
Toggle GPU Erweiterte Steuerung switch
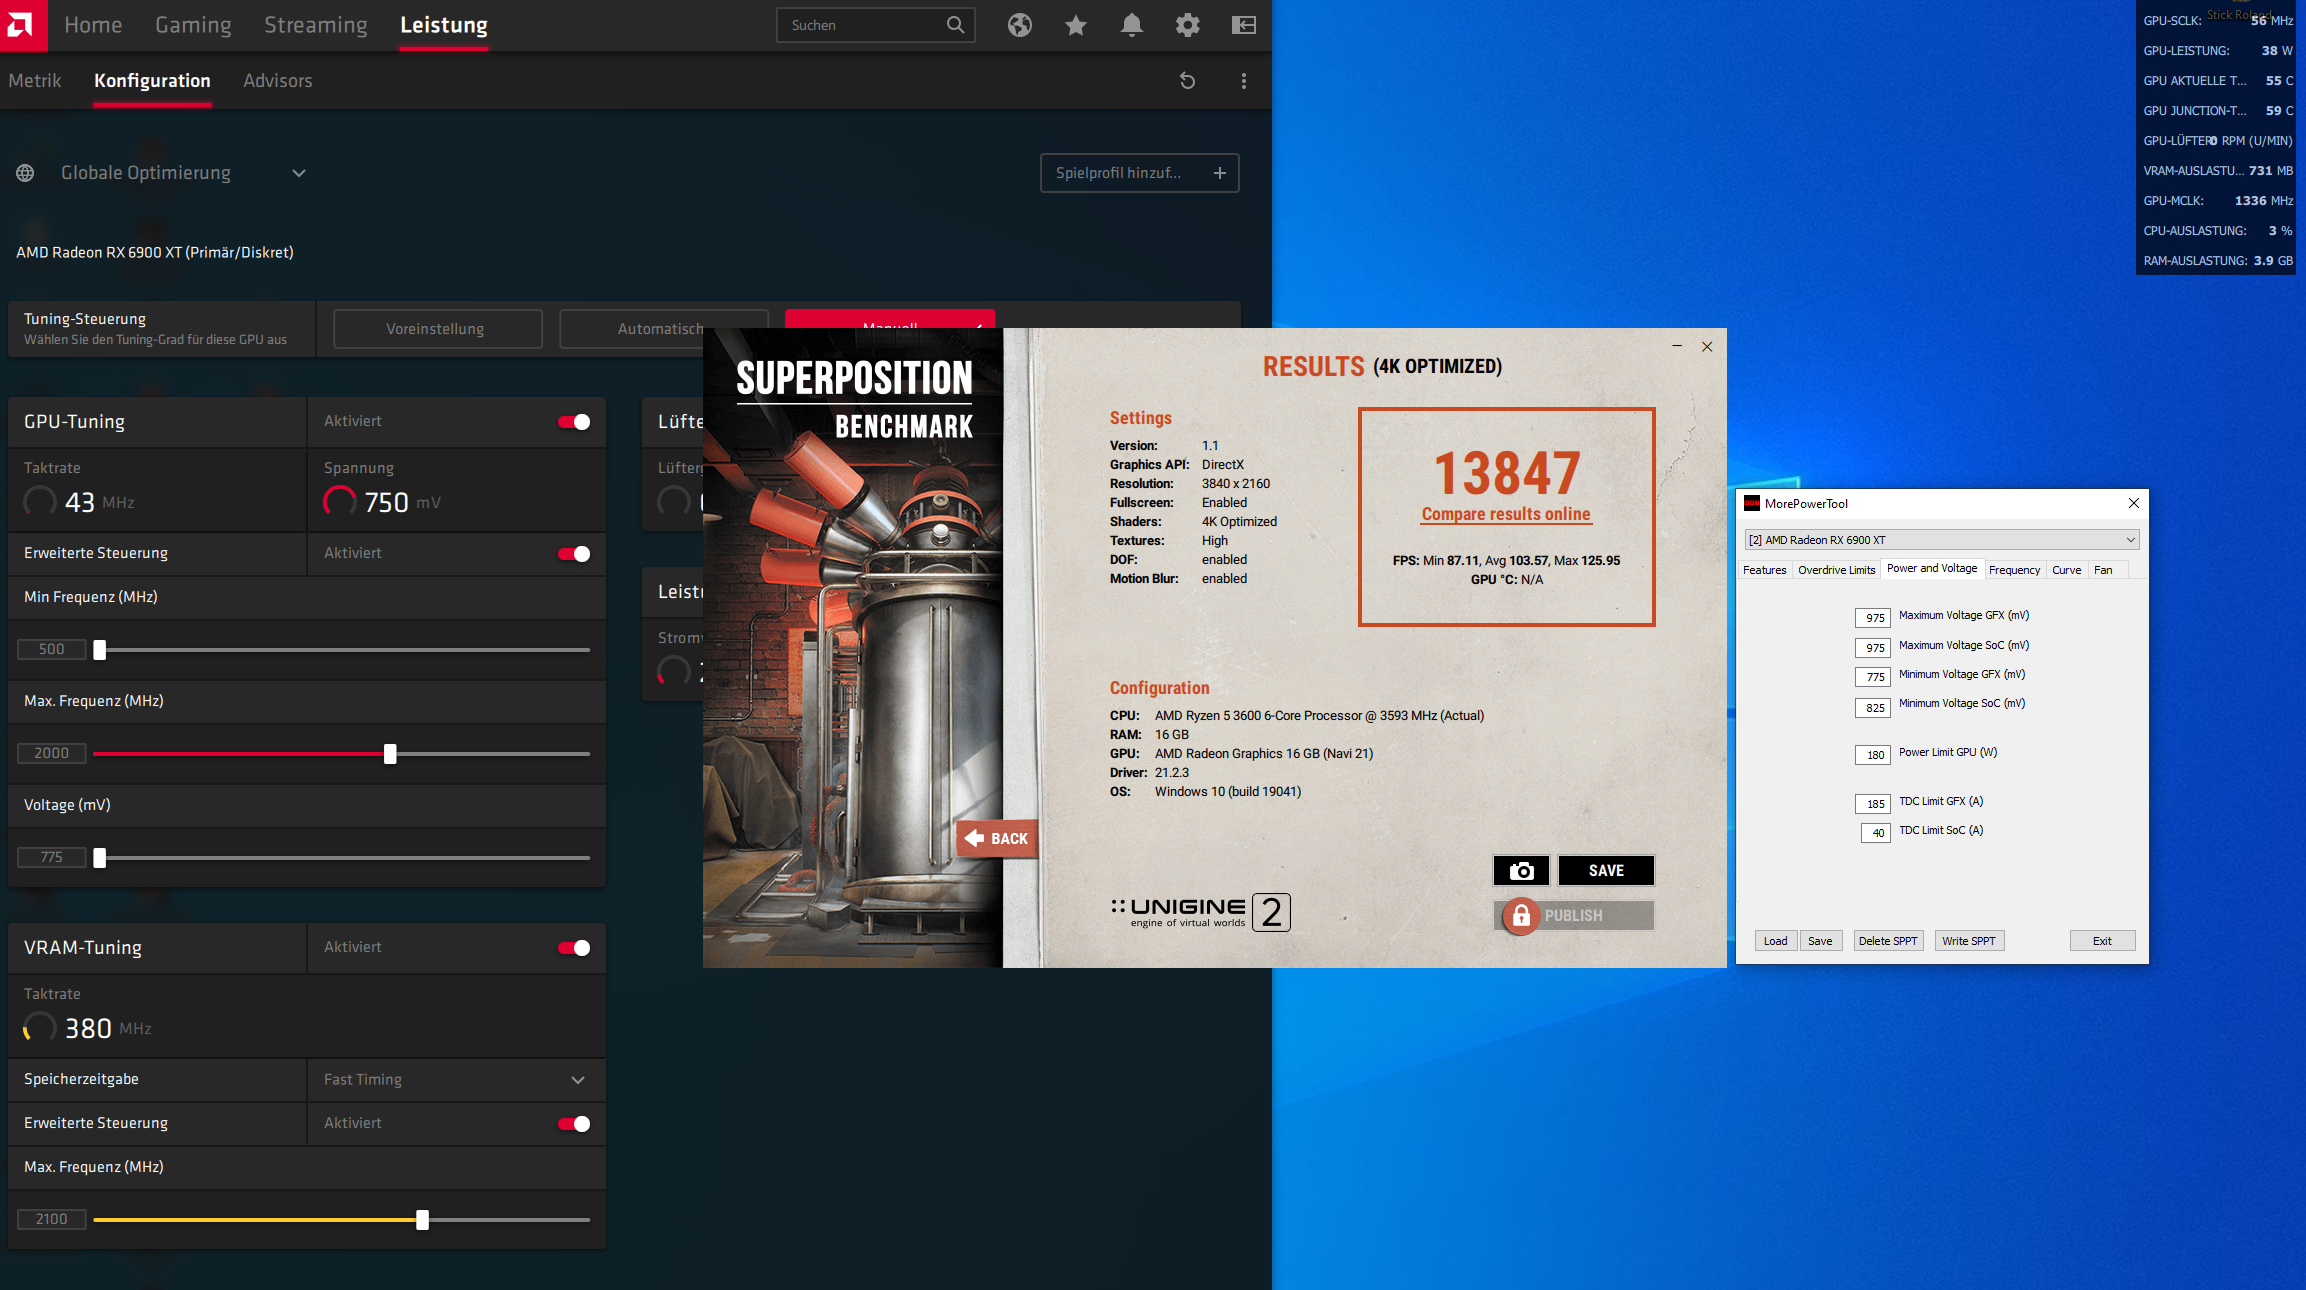574,554
